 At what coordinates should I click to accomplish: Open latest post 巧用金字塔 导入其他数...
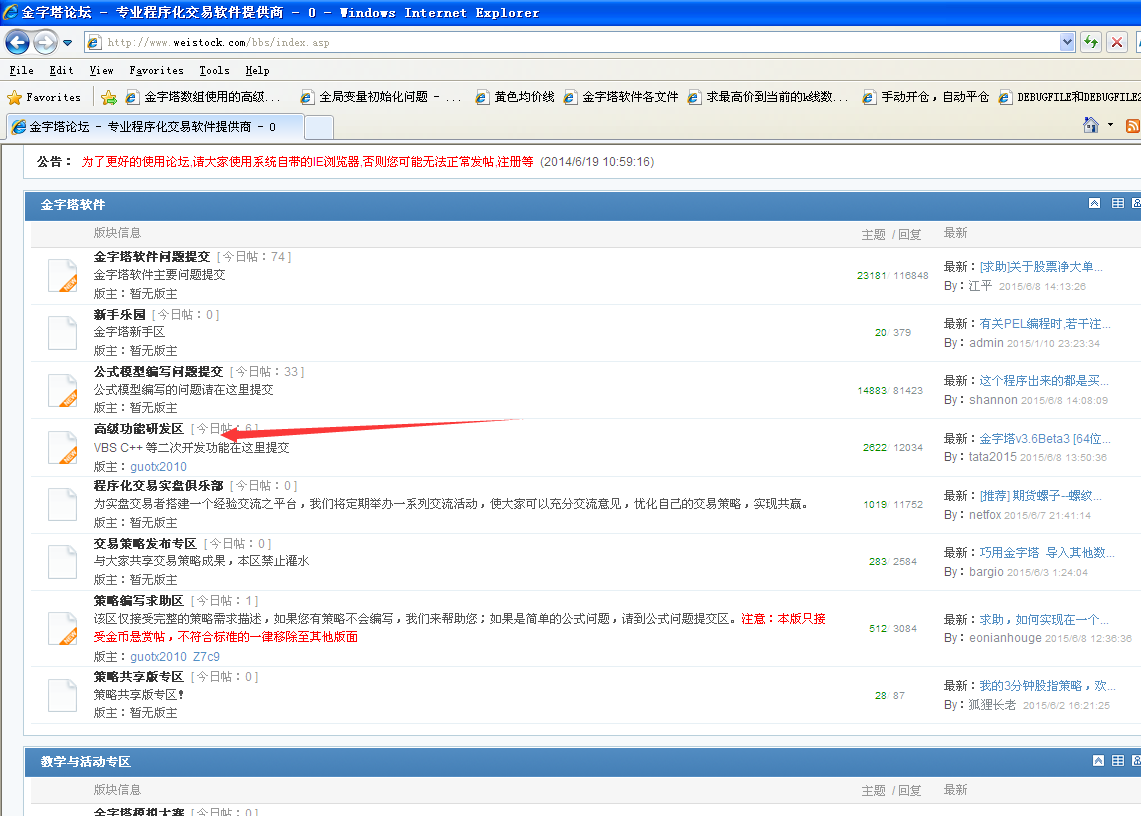(1046, 553)
